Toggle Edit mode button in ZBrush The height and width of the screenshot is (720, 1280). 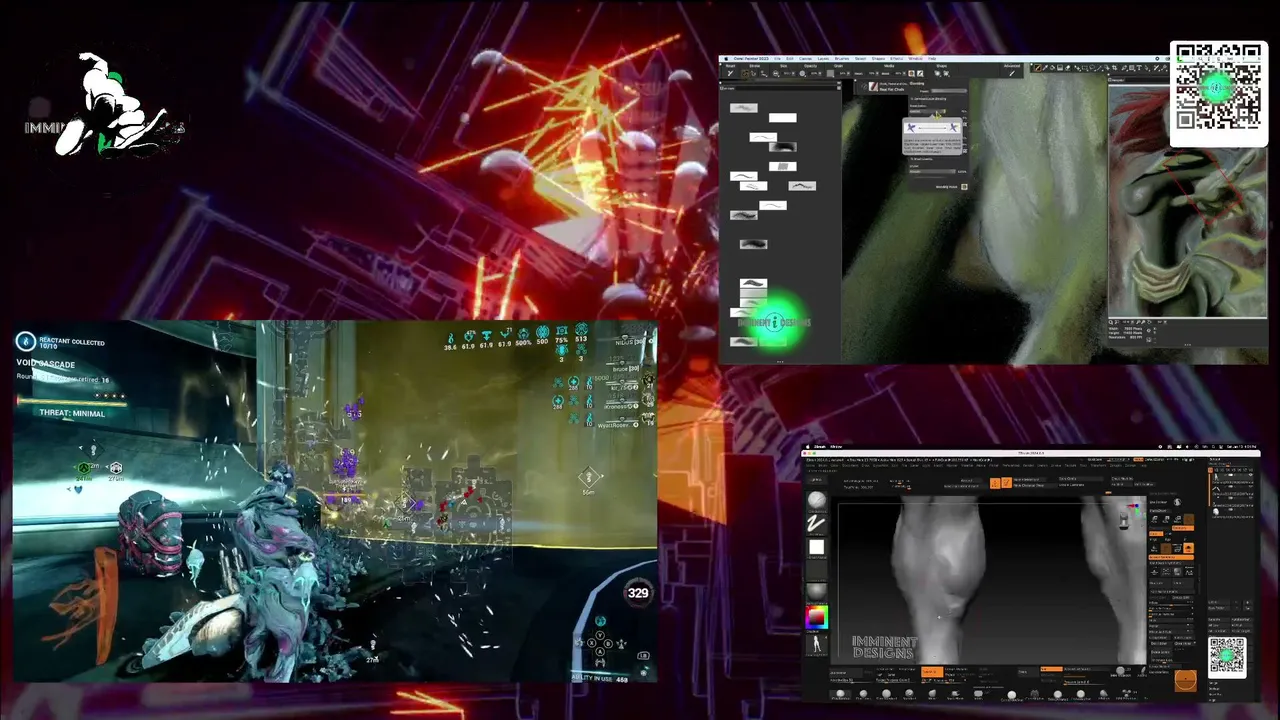click(x=996, y=483)
